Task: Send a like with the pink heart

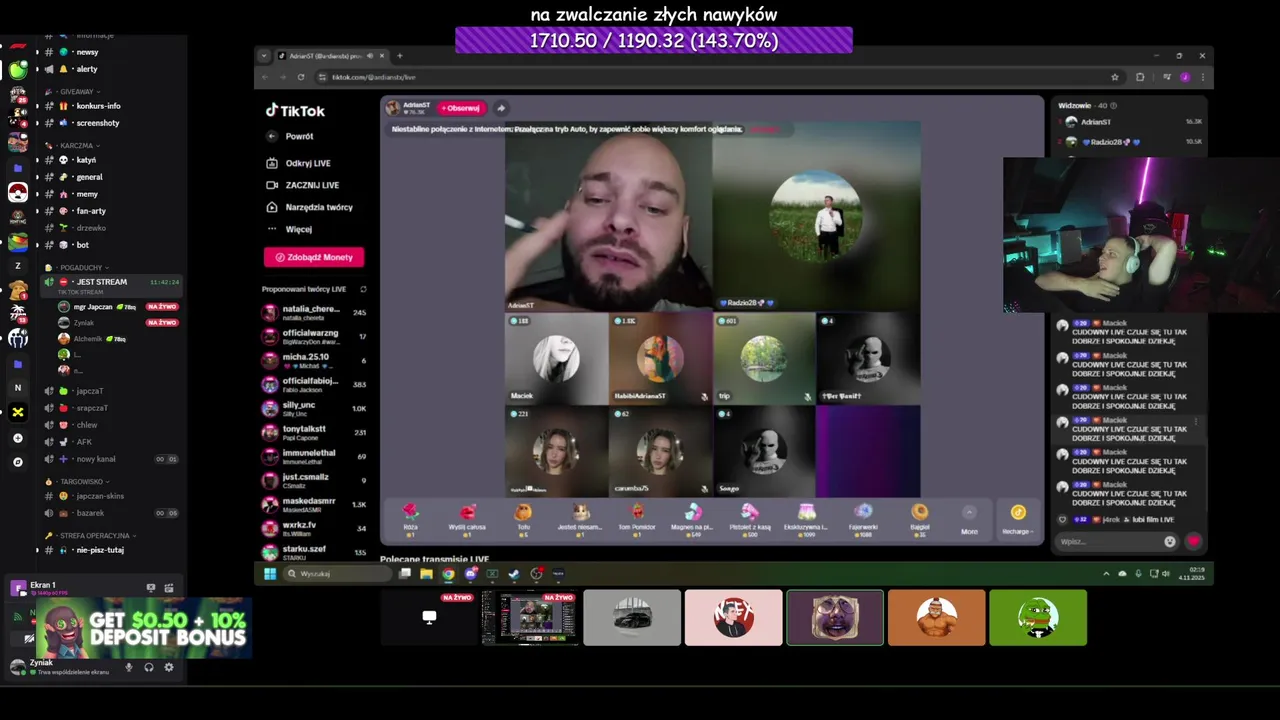Action: coord(1193,541)
